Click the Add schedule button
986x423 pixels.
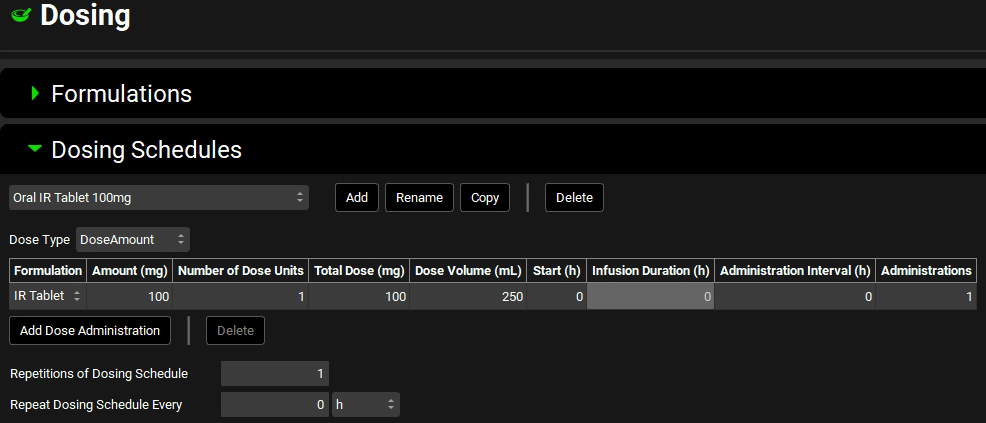(356, 198)
